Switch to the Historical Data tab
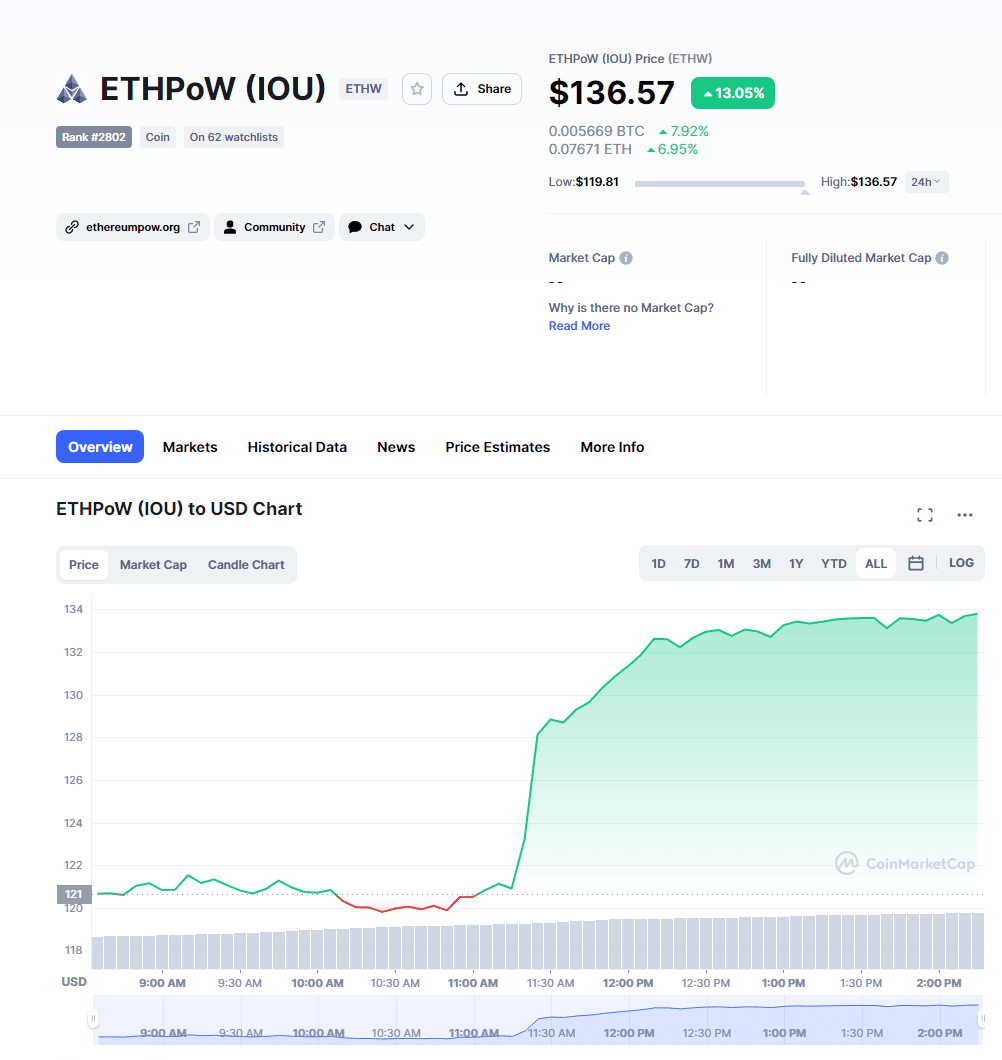Viewport: 1002px width, 1060px height. coord(297,447)
